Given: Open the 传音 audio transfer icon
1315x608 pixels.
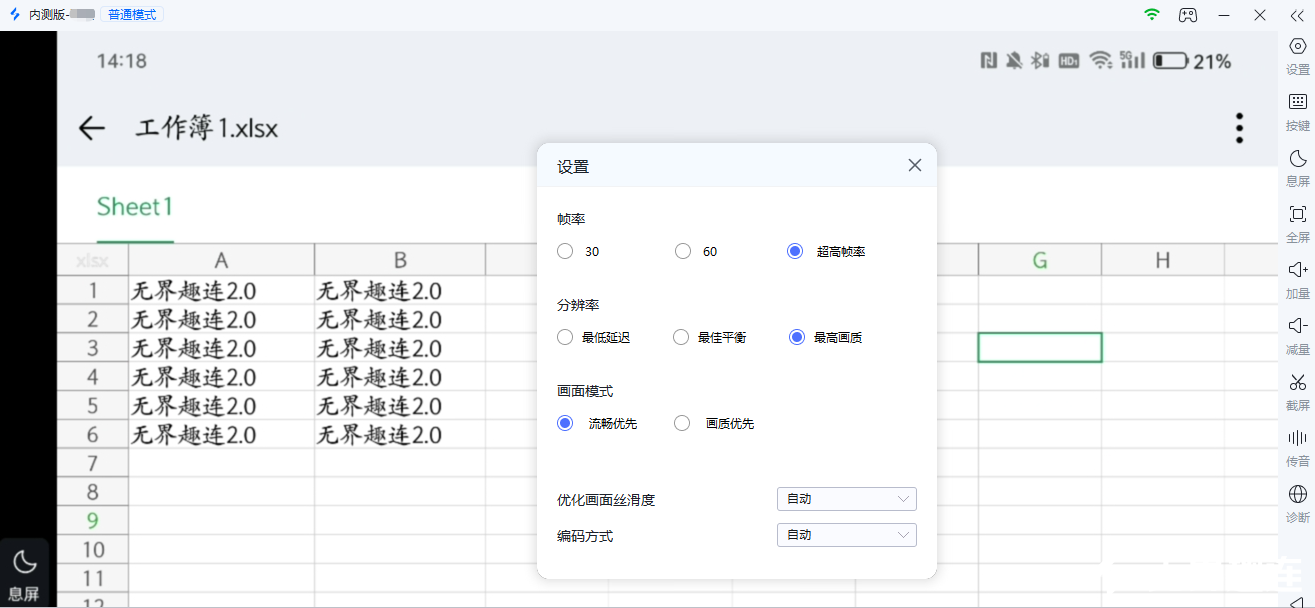Looking at the screenshot, I should coord(1297,438).
